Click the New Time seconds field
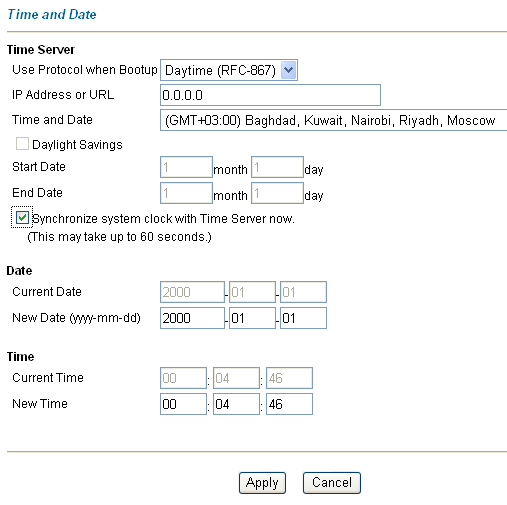The width and height of the screenshot is (507, 505). [289, 404]
